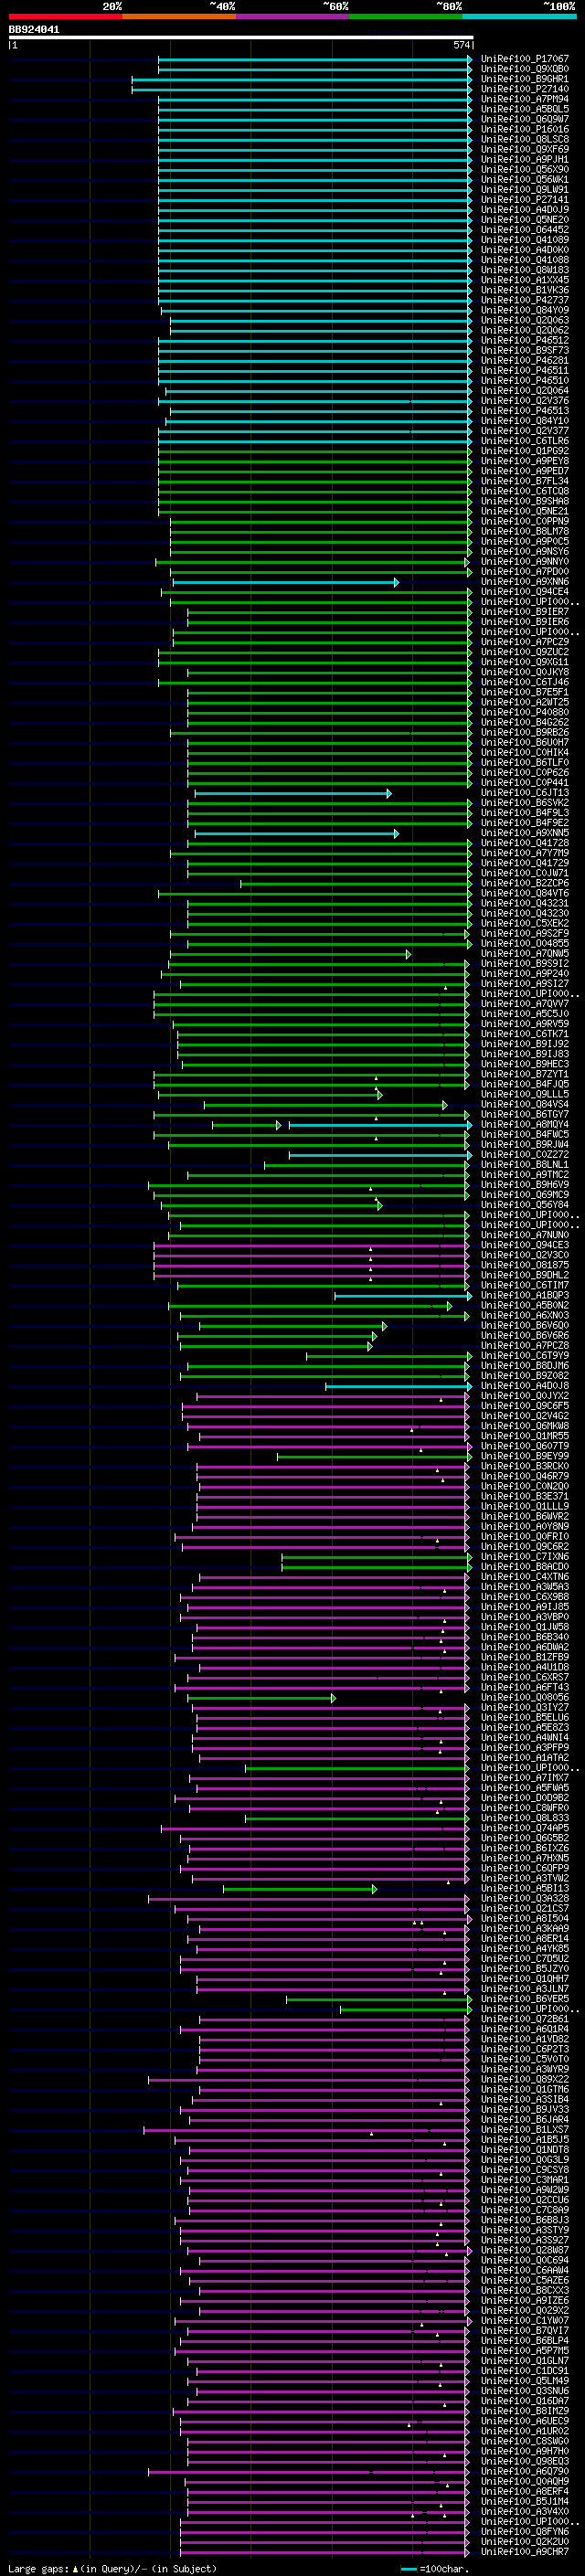Select the UniRef100_Q9LW91 label
585x2576 pixels.
(x=525, y=189)
